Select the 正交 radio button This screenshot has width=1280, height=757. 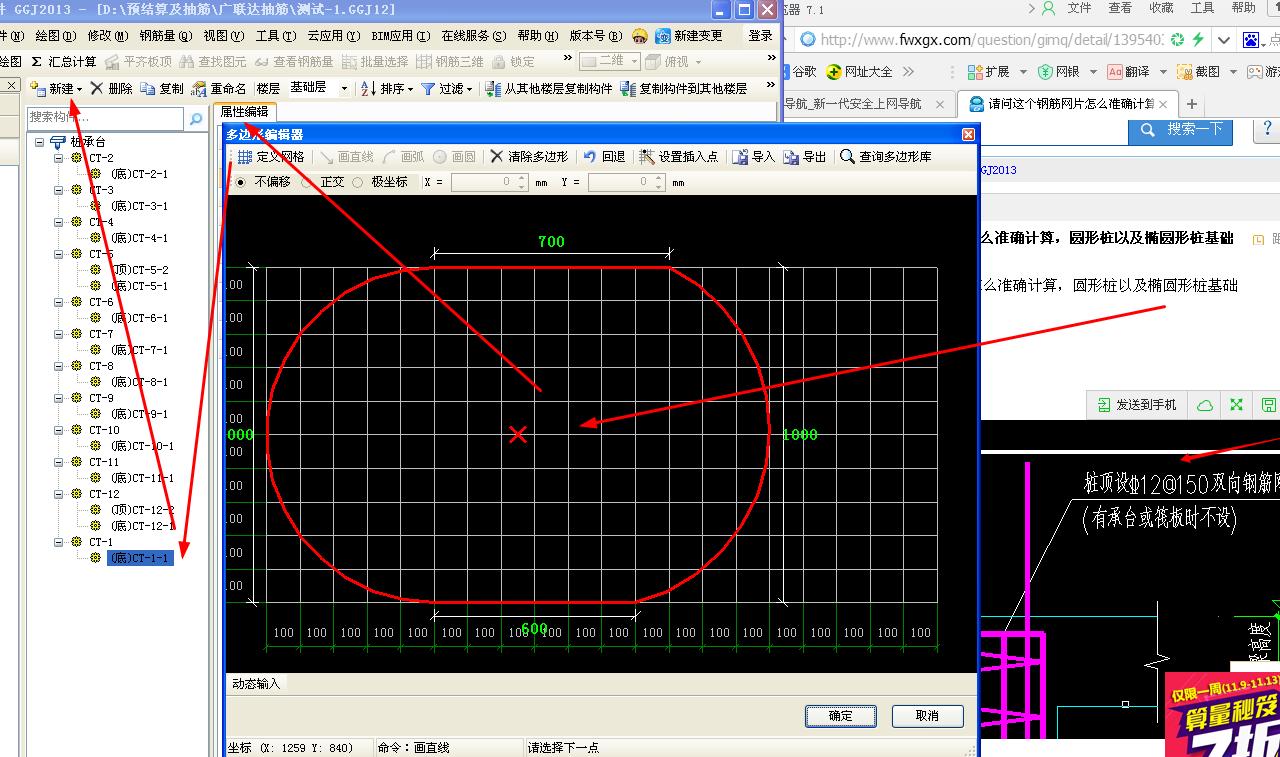tap(306, 182)
